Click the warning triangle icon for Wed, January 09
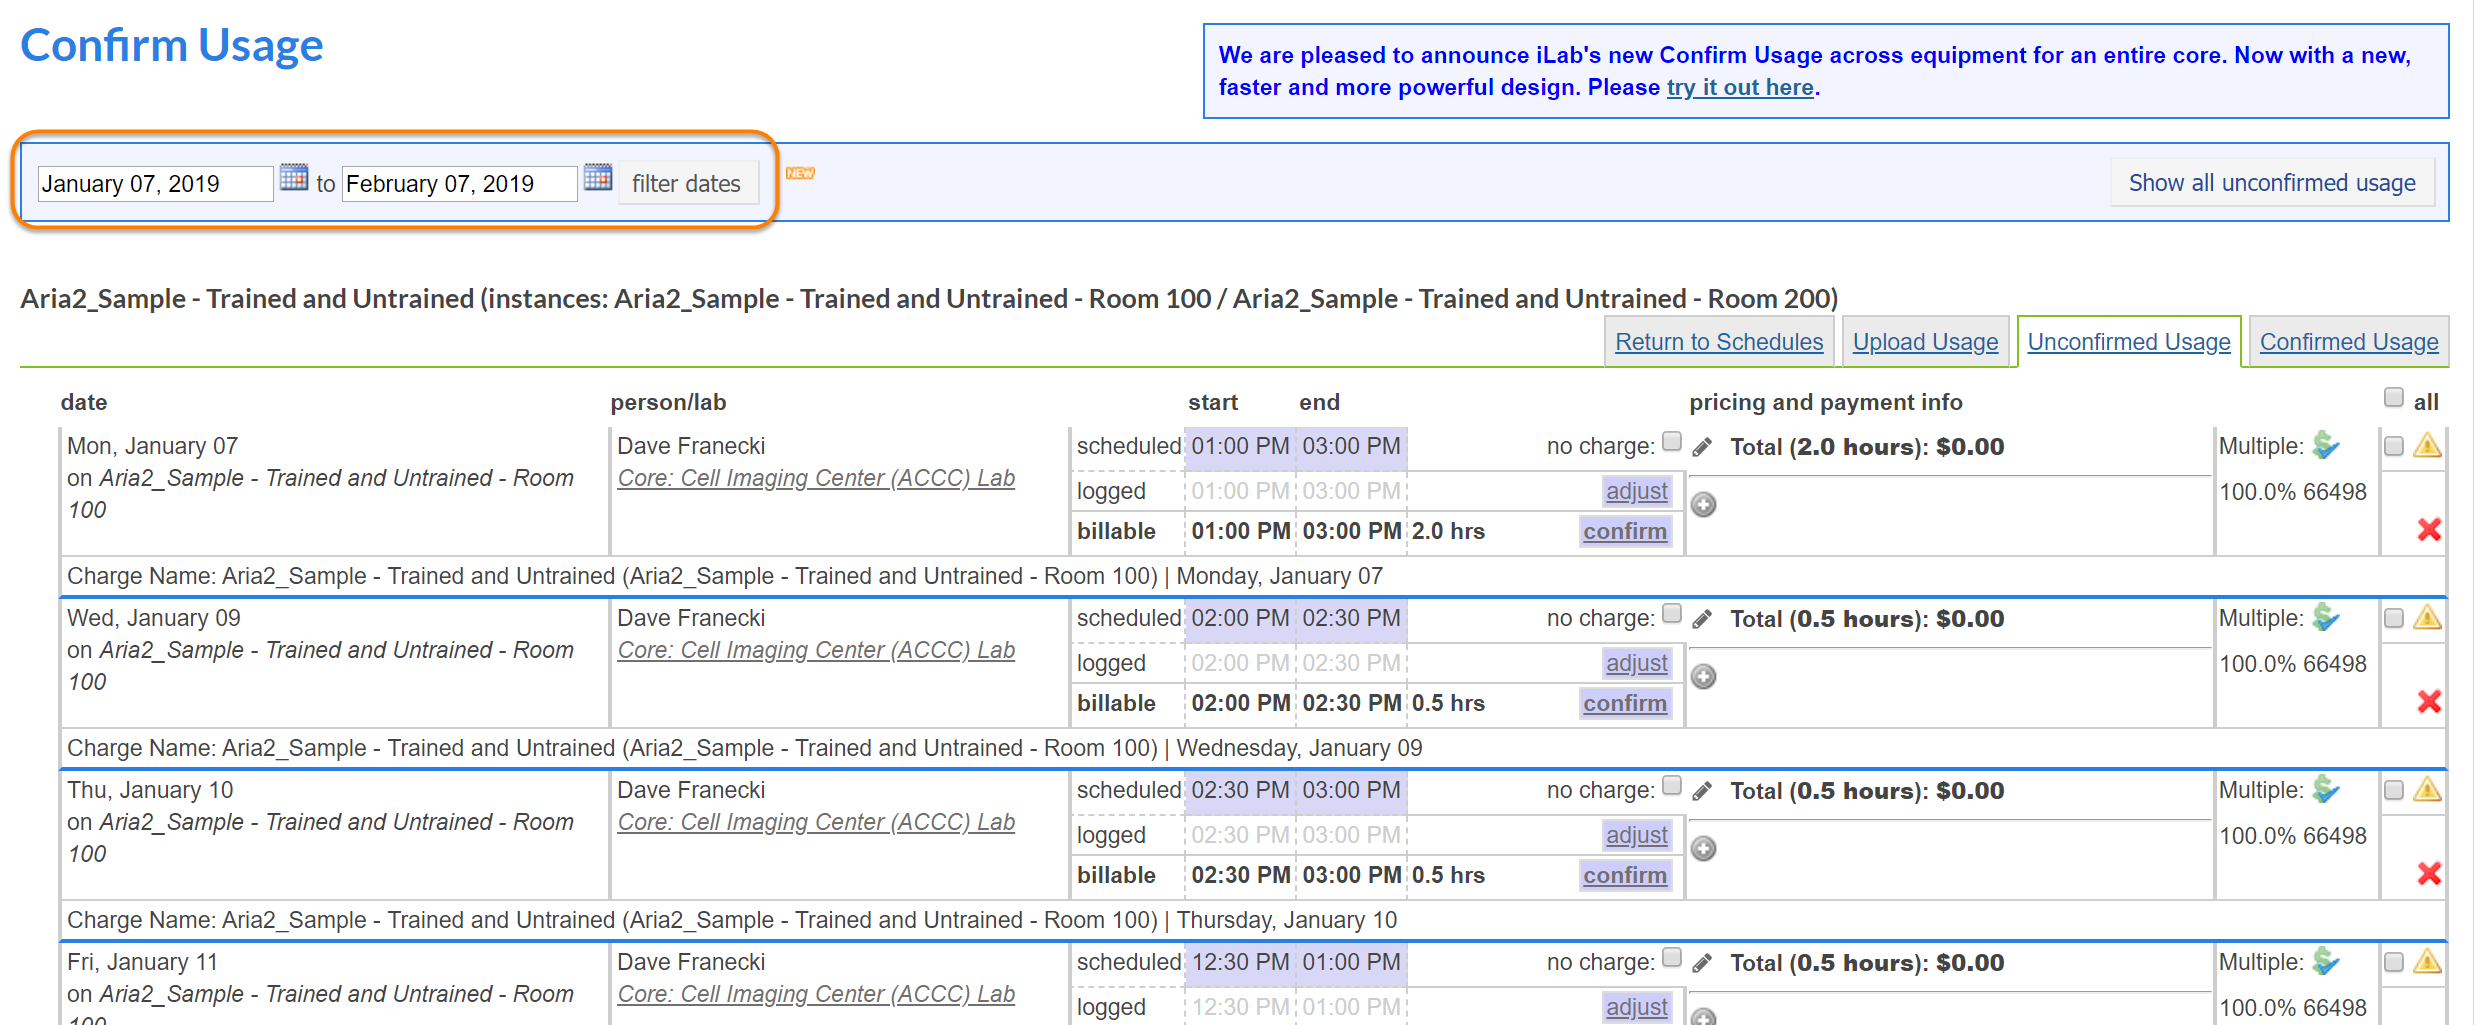This screenshot has height=1025, width=2474. (2427, 618)
